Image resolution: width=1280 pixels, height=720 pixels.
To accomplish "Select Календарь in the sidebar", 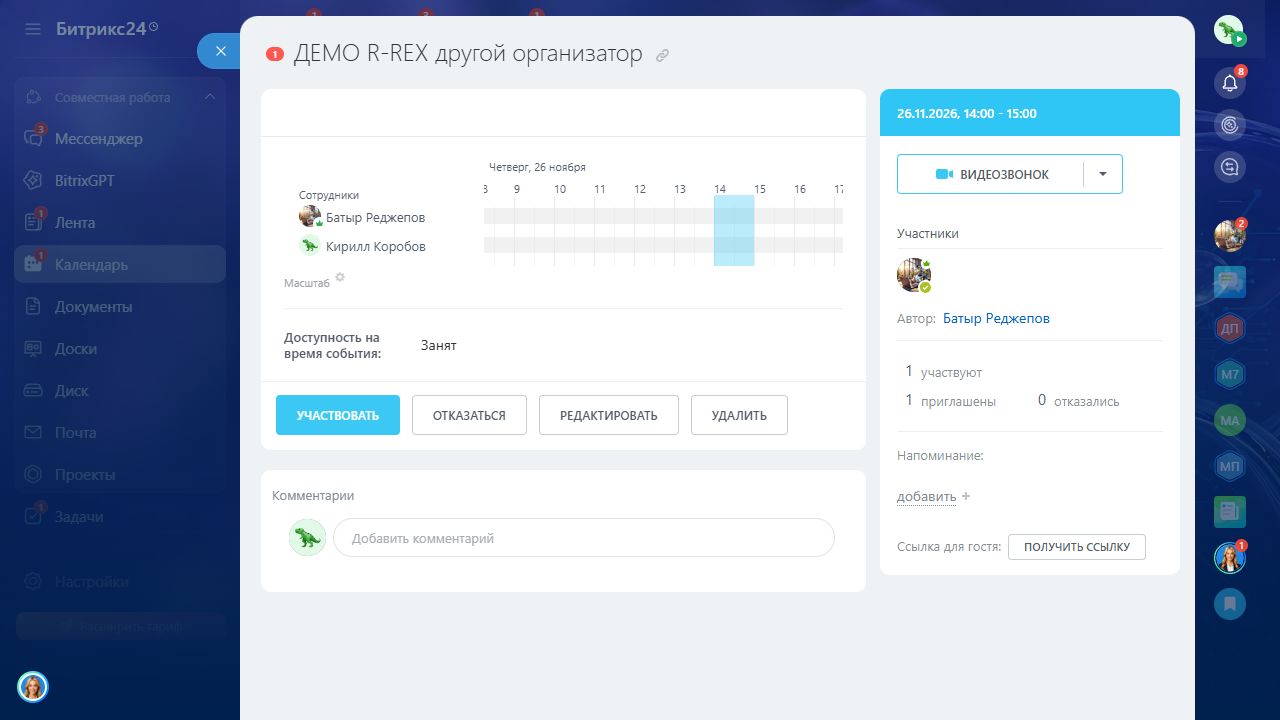I will pos(120,265).
